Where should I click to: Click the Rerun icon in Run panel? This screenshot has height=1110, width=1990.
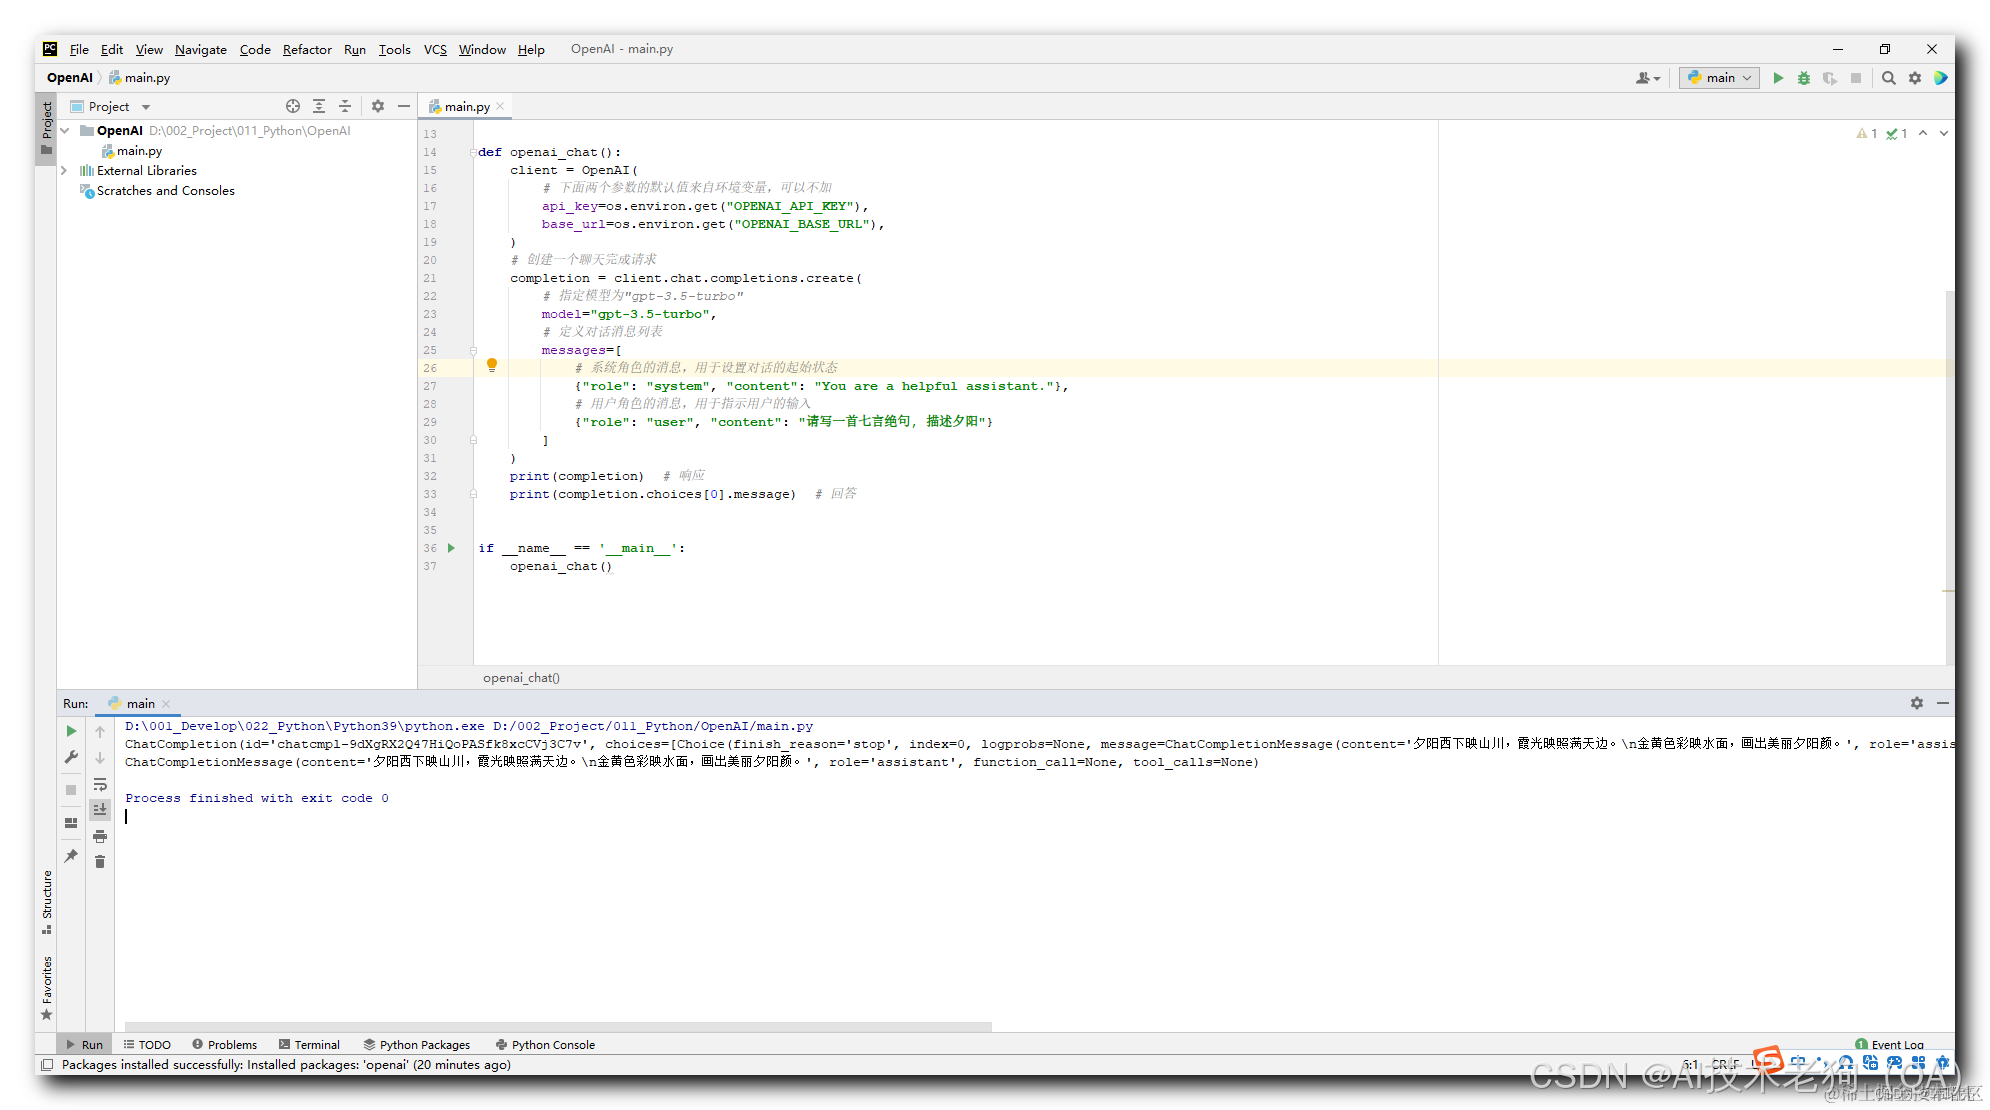pos(71,731)
